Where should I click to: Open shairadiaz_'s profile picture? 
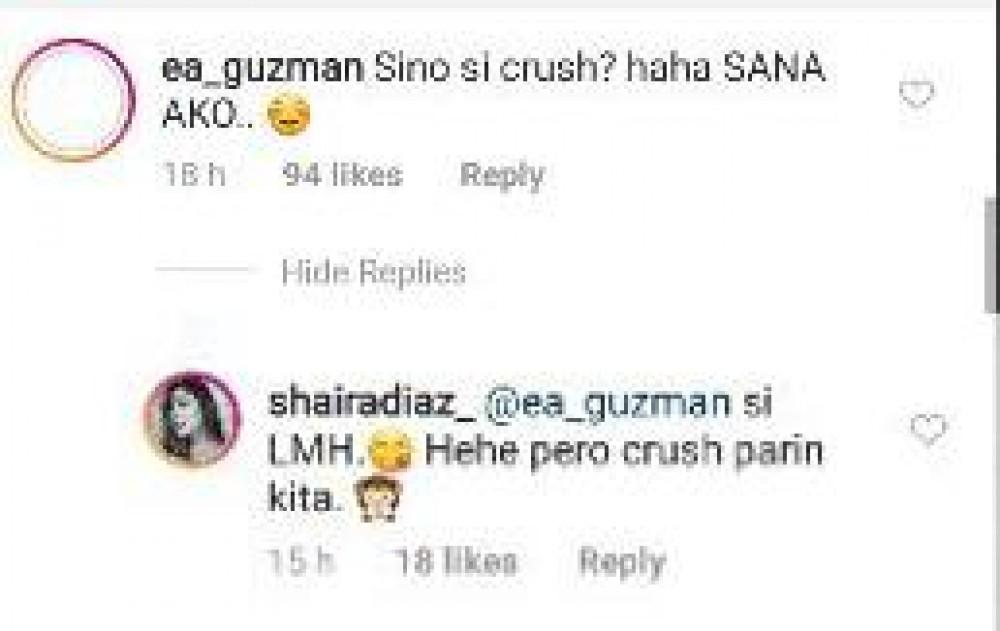click(x=193, y=419)
